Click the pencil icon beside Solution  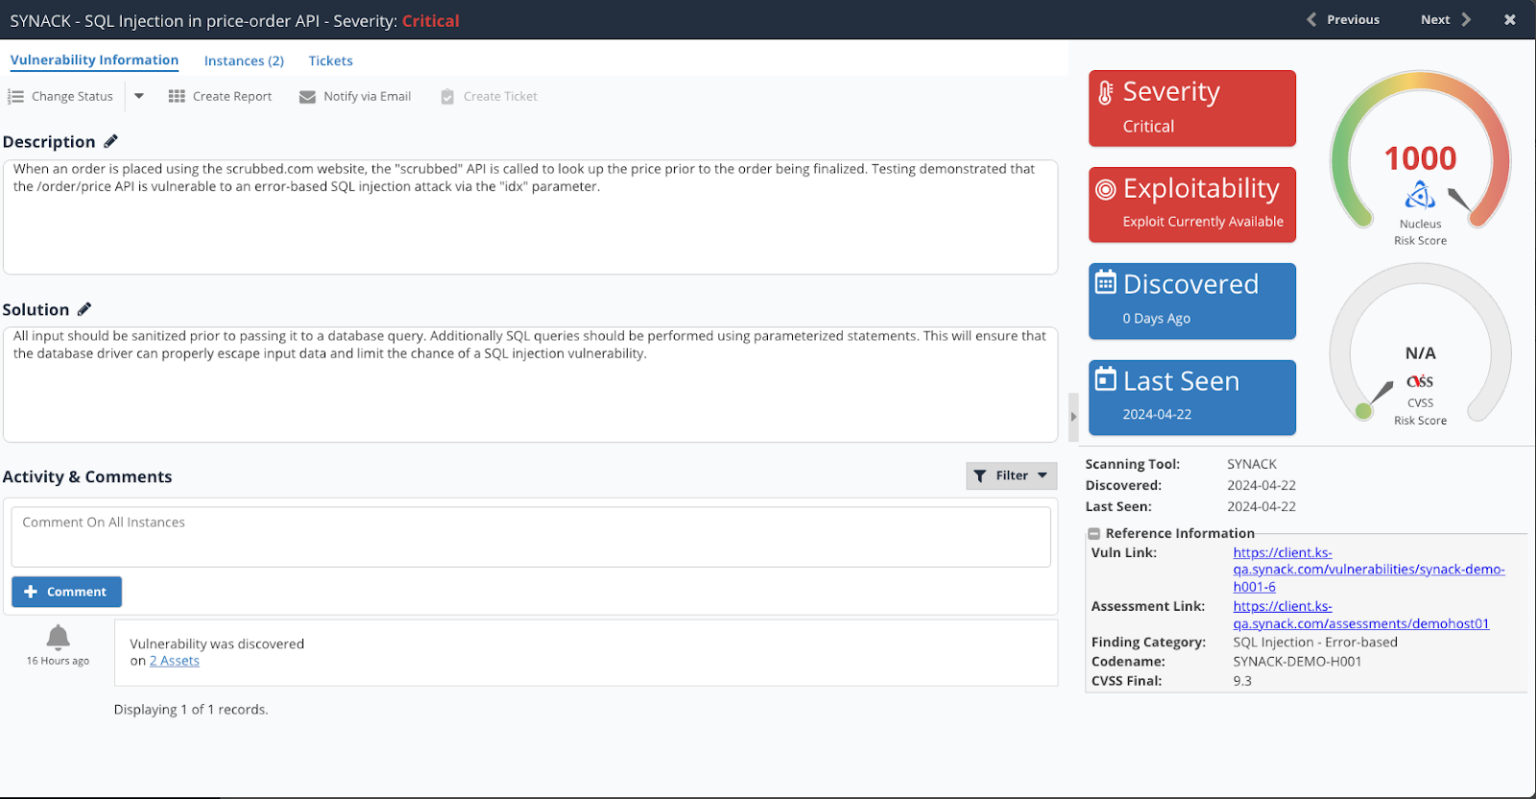(84, 309)
